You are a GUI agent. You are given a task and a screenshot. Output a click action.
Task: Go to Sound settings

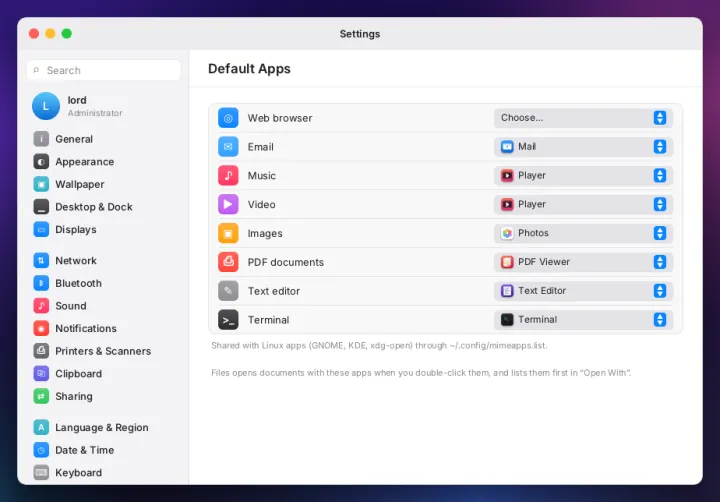(105, 305)
